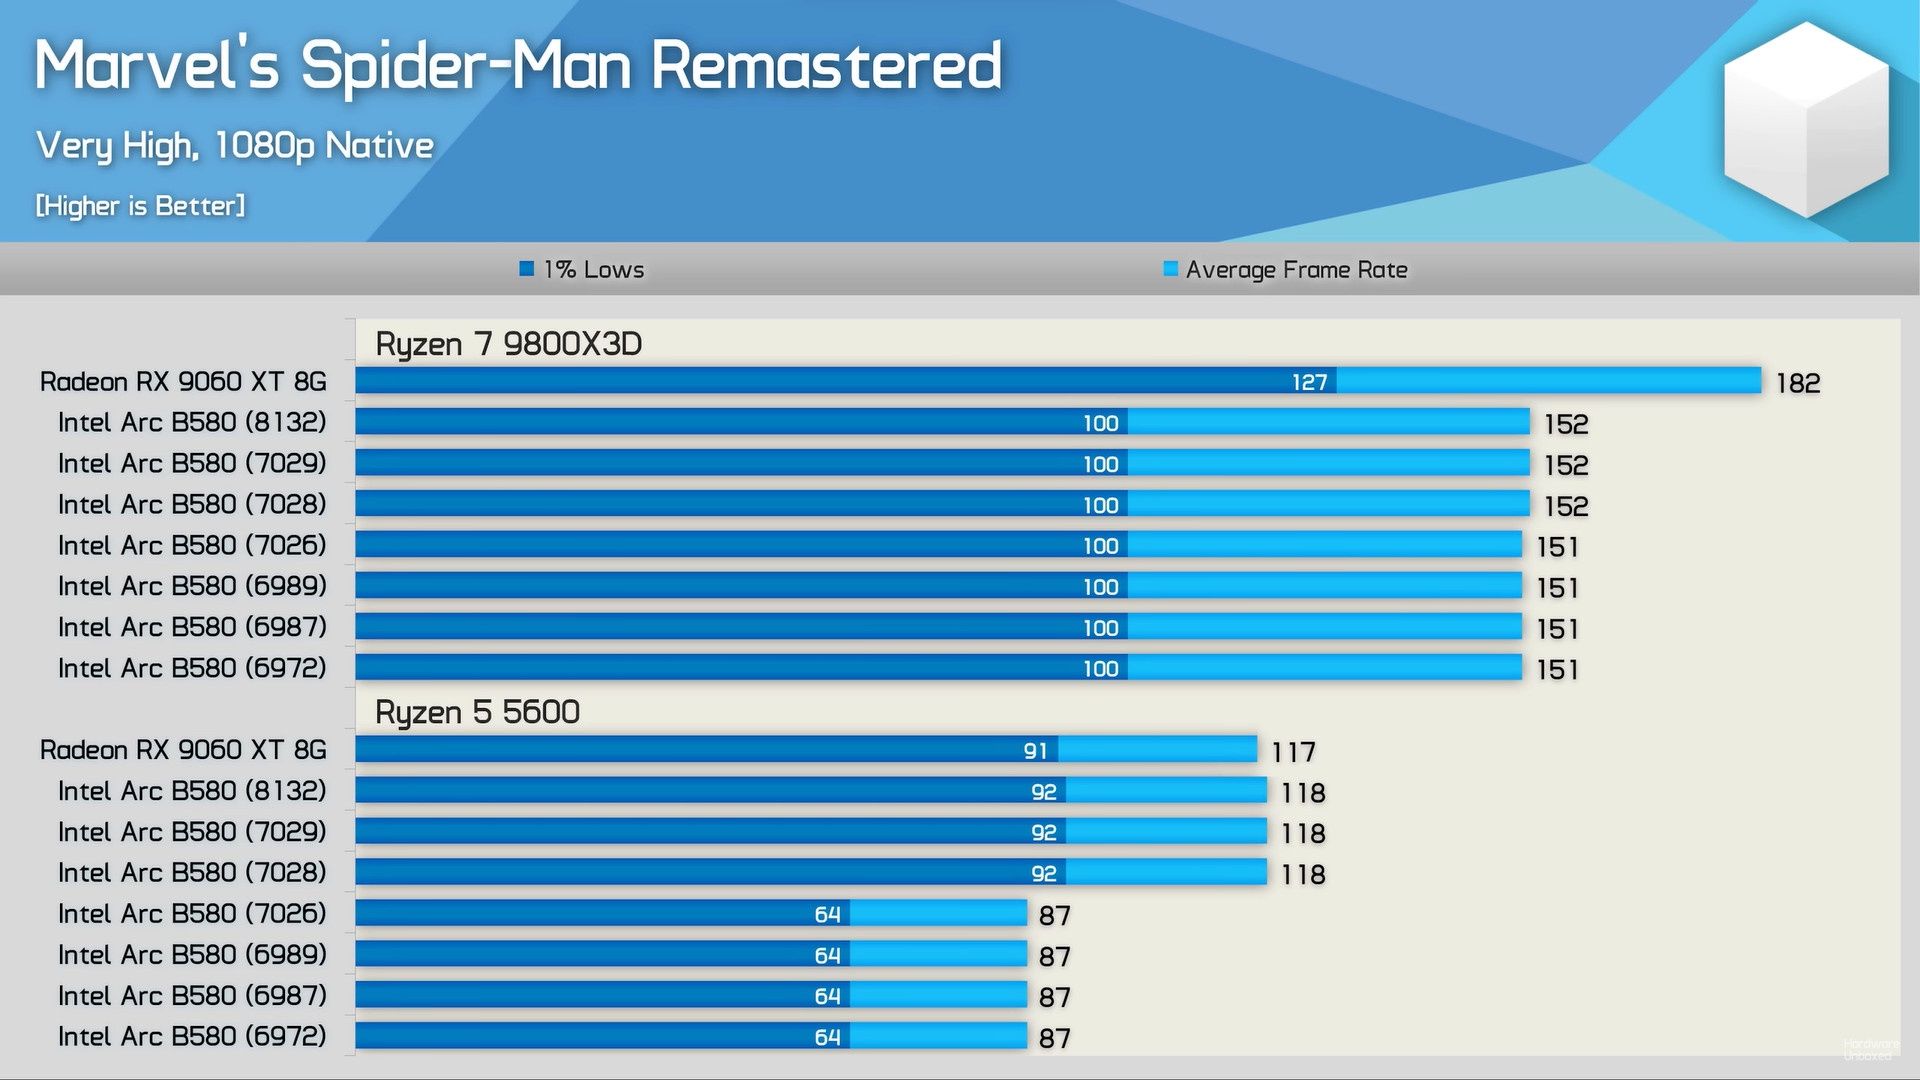Screen dimensions: 1920x1080
Task: Click Radeon RX 9060 XT 8G label under 9800X3D
Action: (183, 382)
